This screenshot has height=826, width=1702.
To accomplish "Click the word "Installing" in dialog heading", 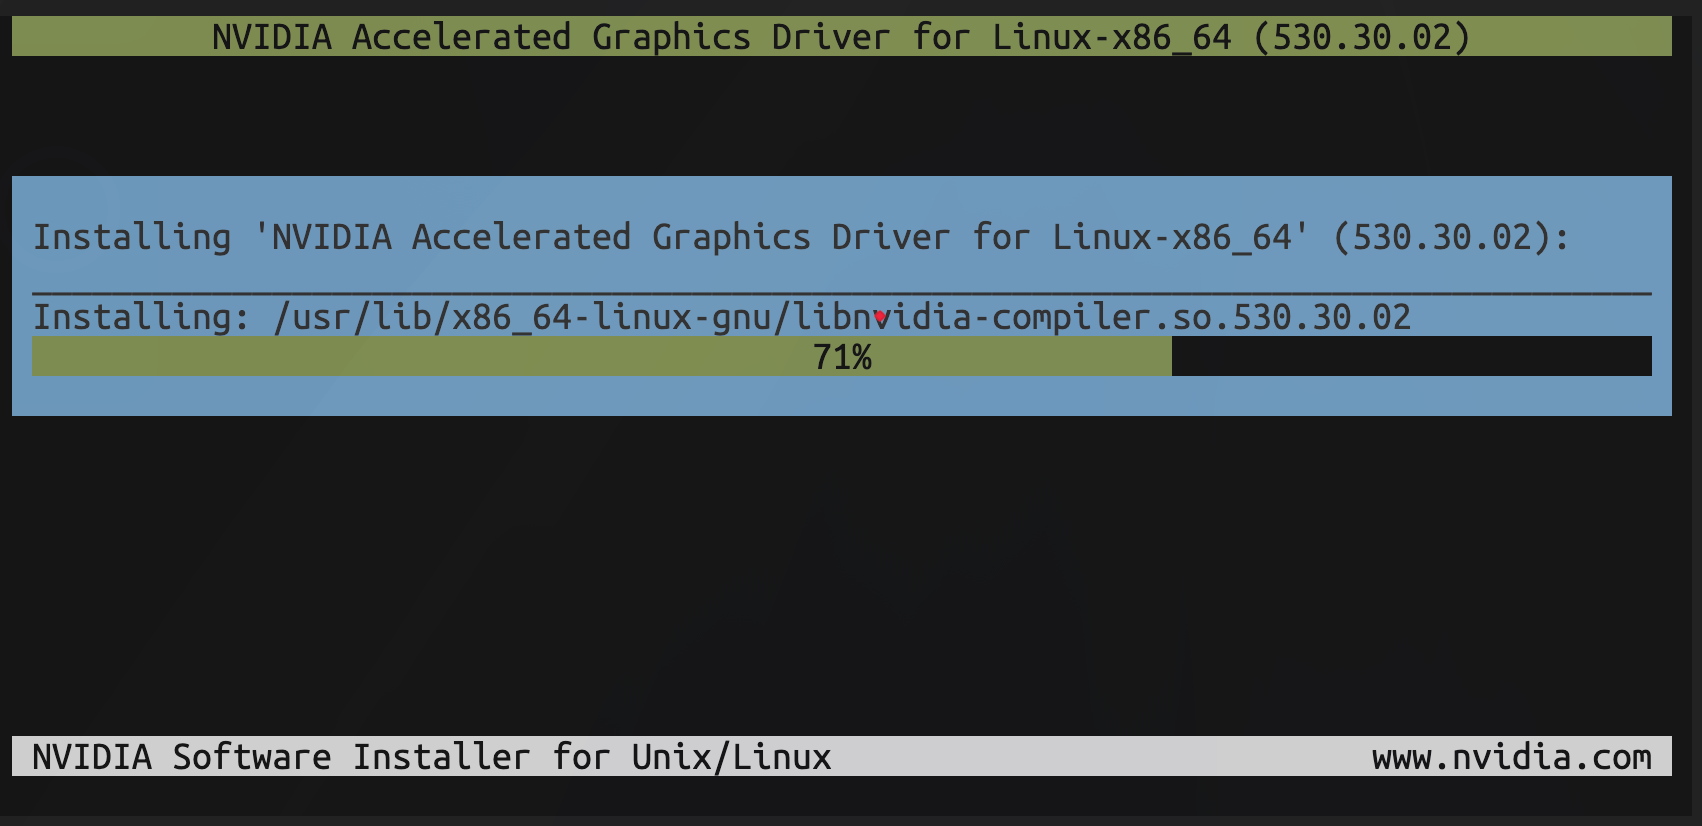I will click(x=131, y=237).
